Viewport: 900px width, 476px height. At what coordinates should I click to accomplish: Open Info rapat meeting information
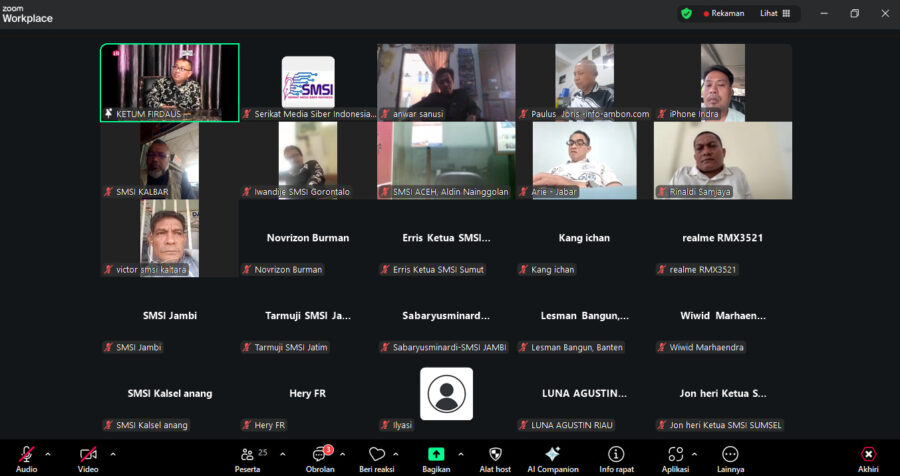pyautogui.click(x=616, y=455)
